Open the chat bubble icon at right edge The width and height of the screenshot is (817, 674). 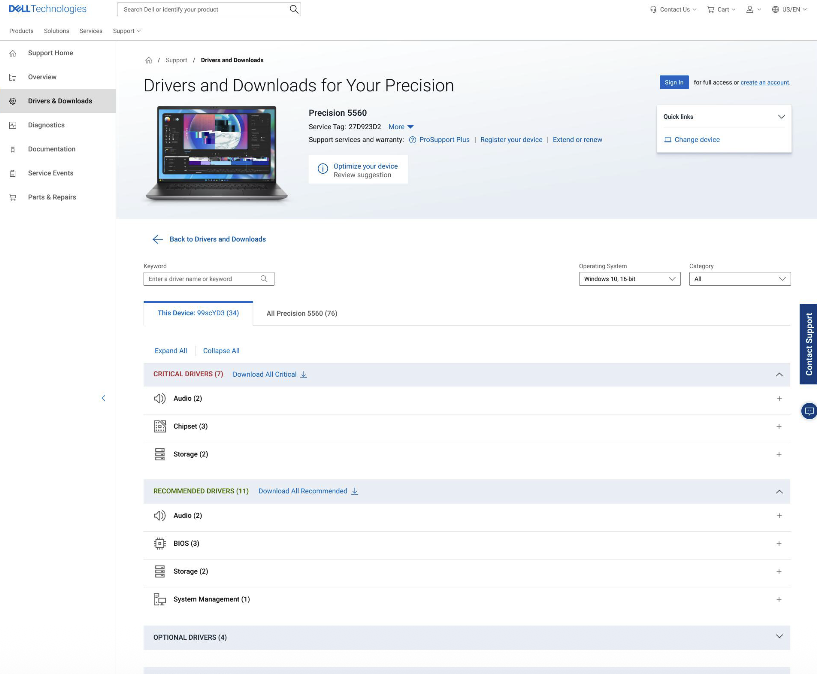click(809, 411)
